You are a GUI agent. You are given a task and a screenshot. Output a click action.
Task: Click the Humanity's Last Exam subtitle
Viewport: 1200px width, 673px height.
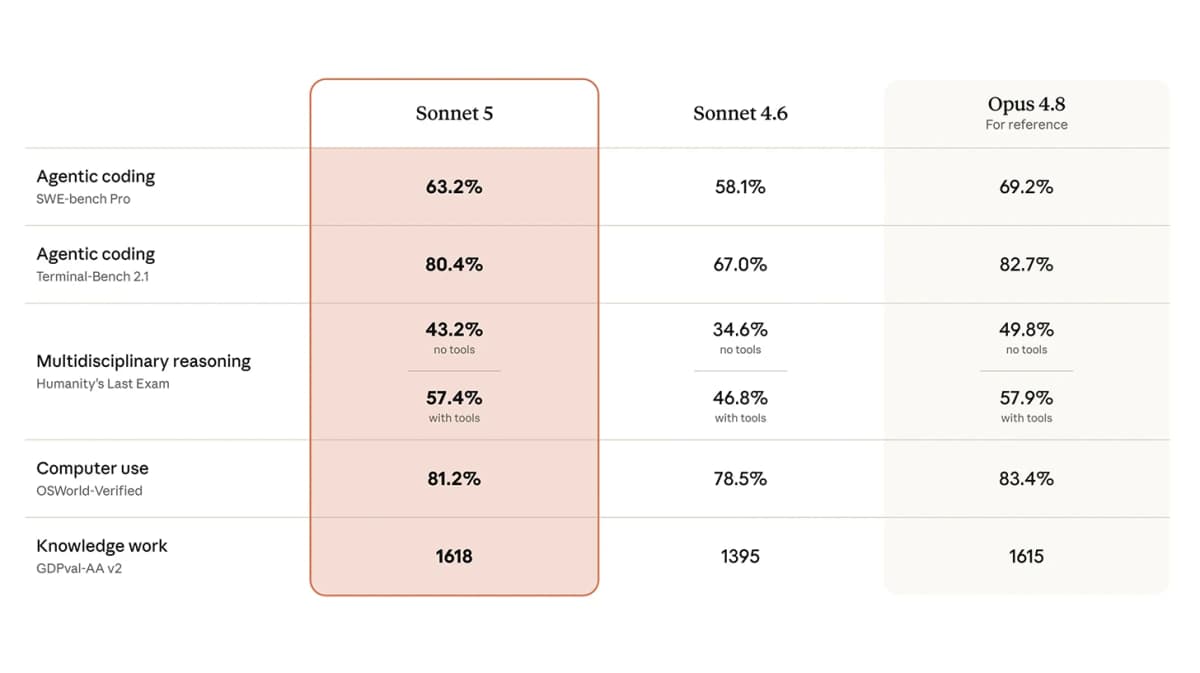point(103,384)
